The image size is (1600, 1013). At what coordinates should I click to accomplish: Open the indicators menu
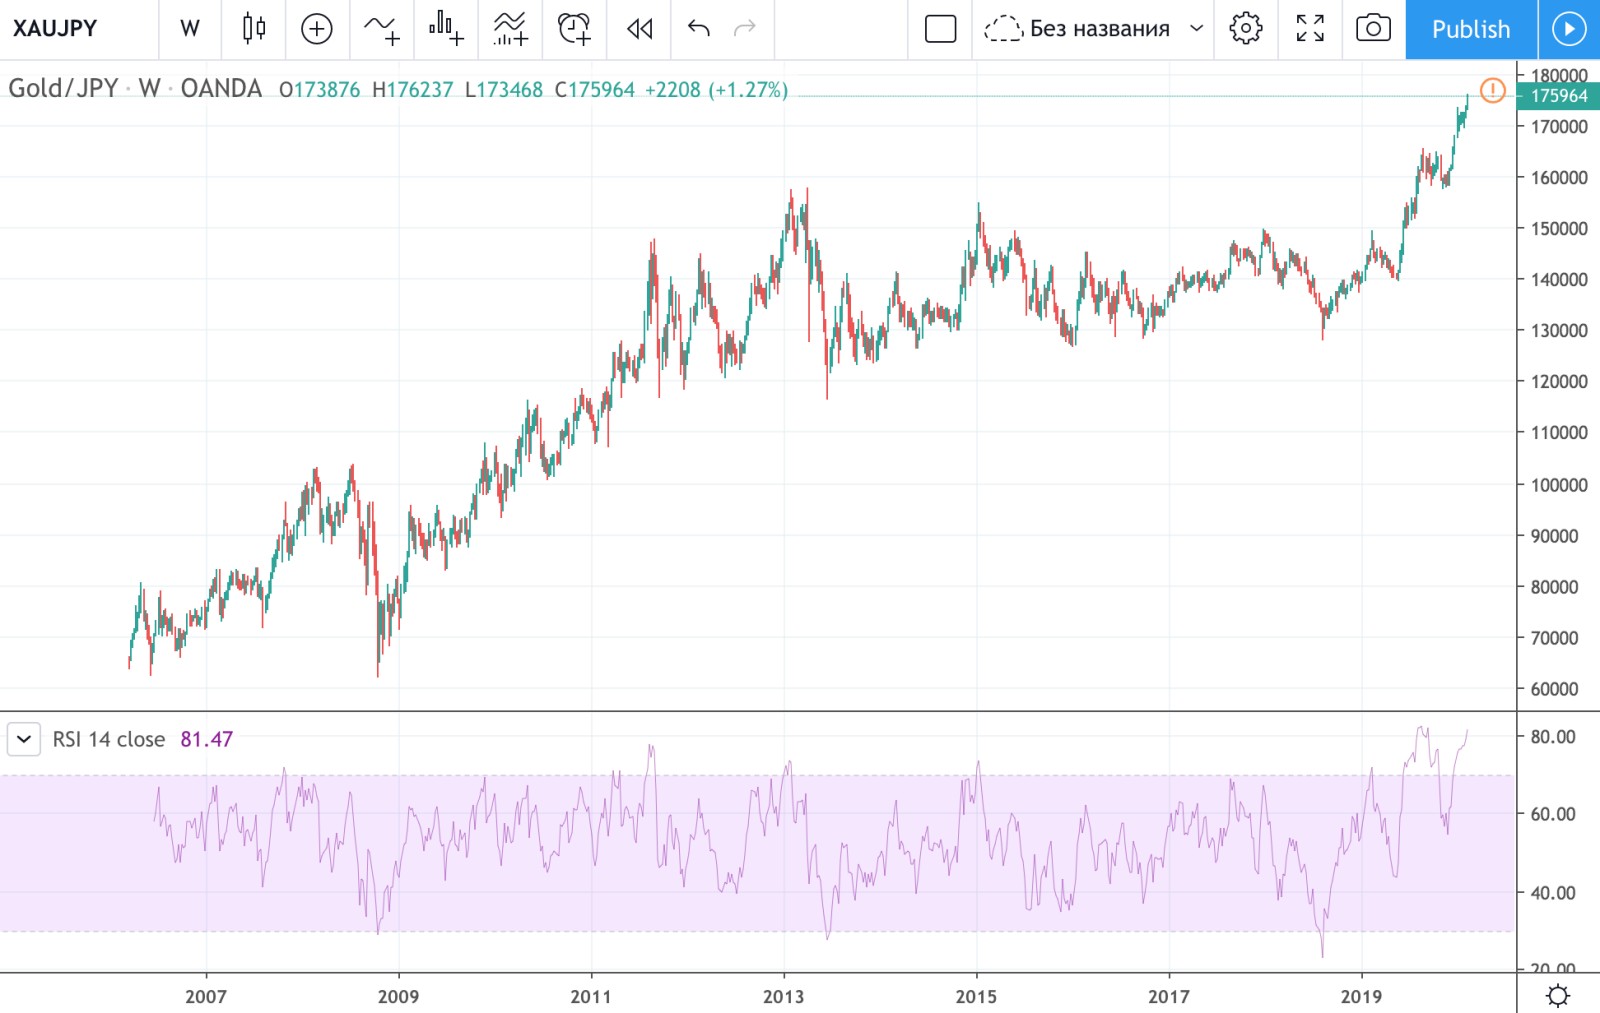coord(382,29)
